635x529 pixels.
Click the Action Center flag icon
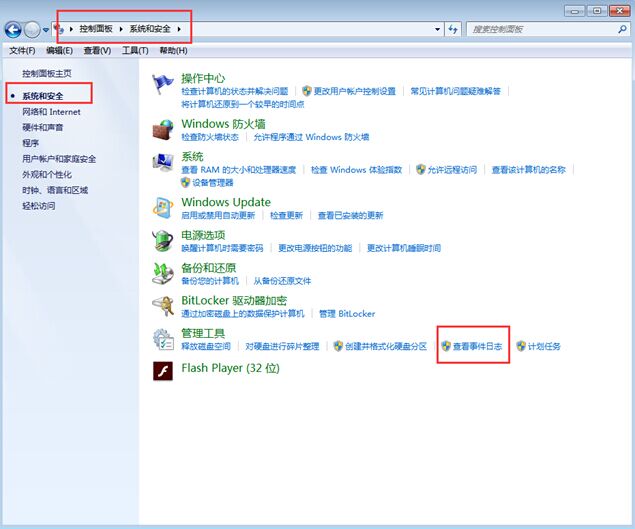tap(162, 85)
